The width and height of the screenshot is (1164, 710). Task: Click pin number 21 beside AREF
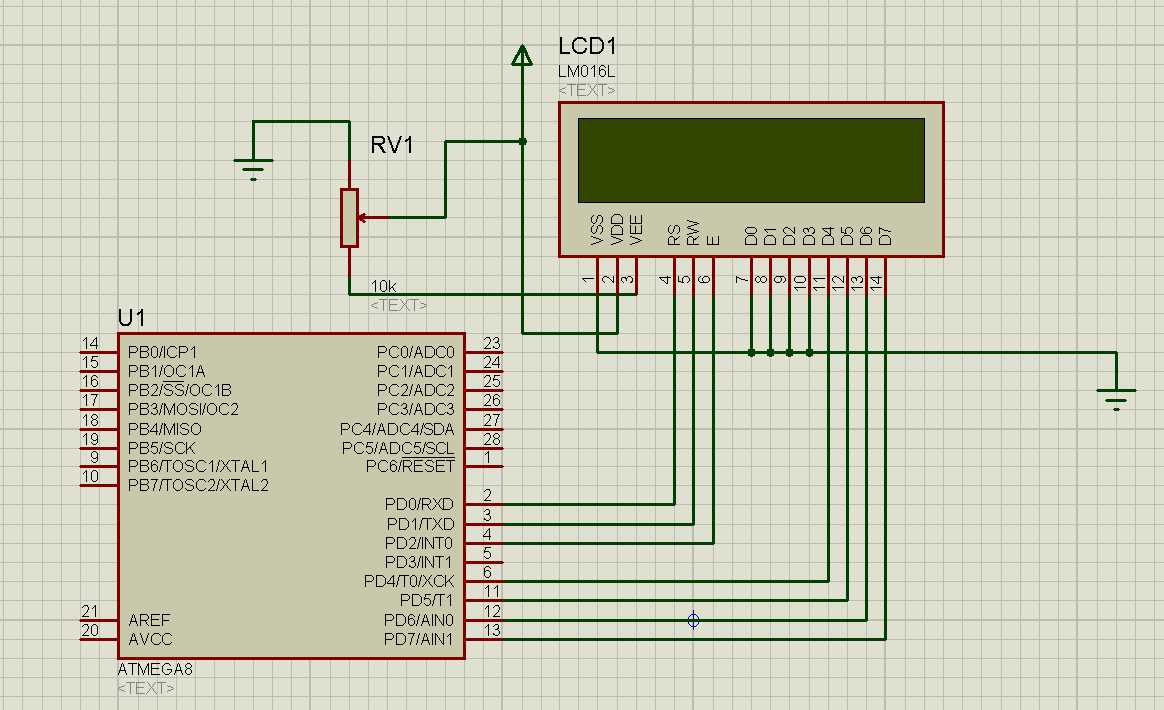click(x=90, y=611)
